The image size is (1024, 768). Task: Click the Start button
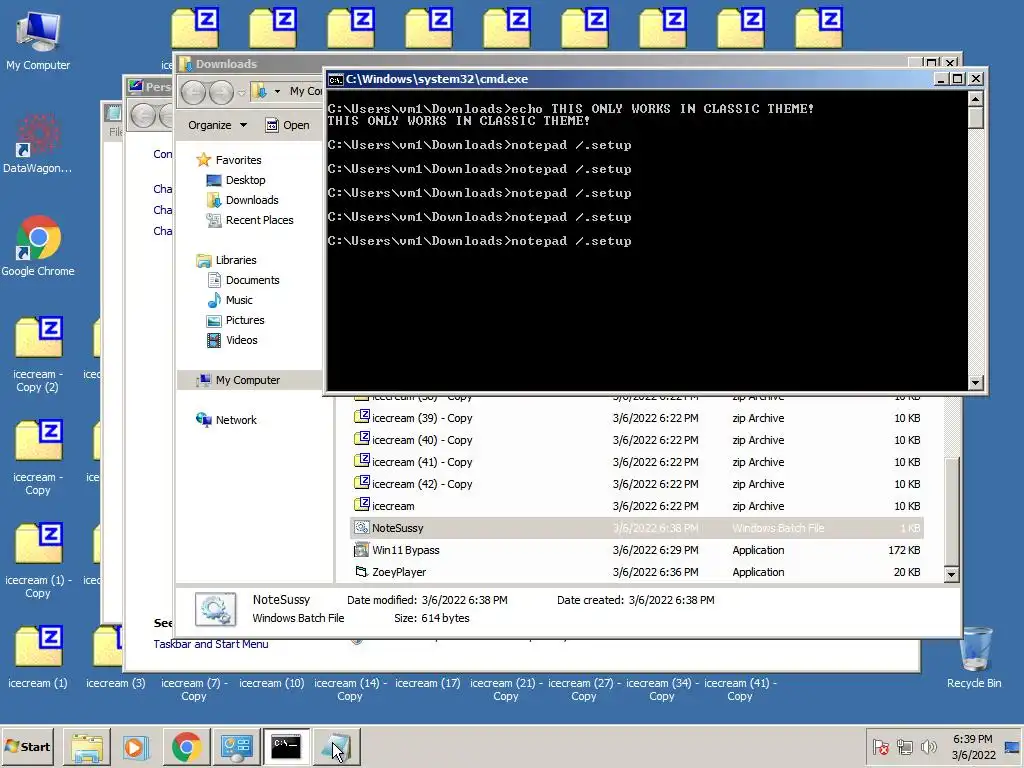[x=27, y=746]
